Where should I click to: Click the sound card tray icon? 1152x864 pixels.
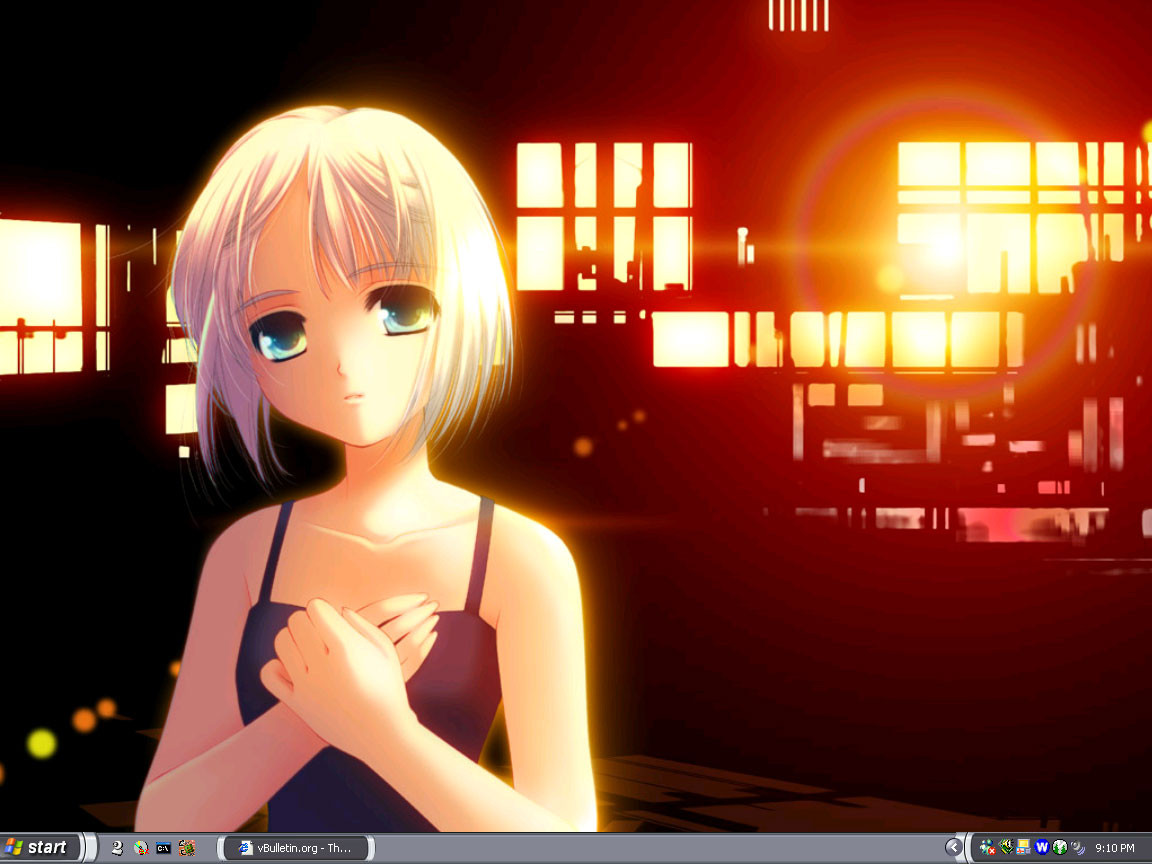coord(1006,848)
